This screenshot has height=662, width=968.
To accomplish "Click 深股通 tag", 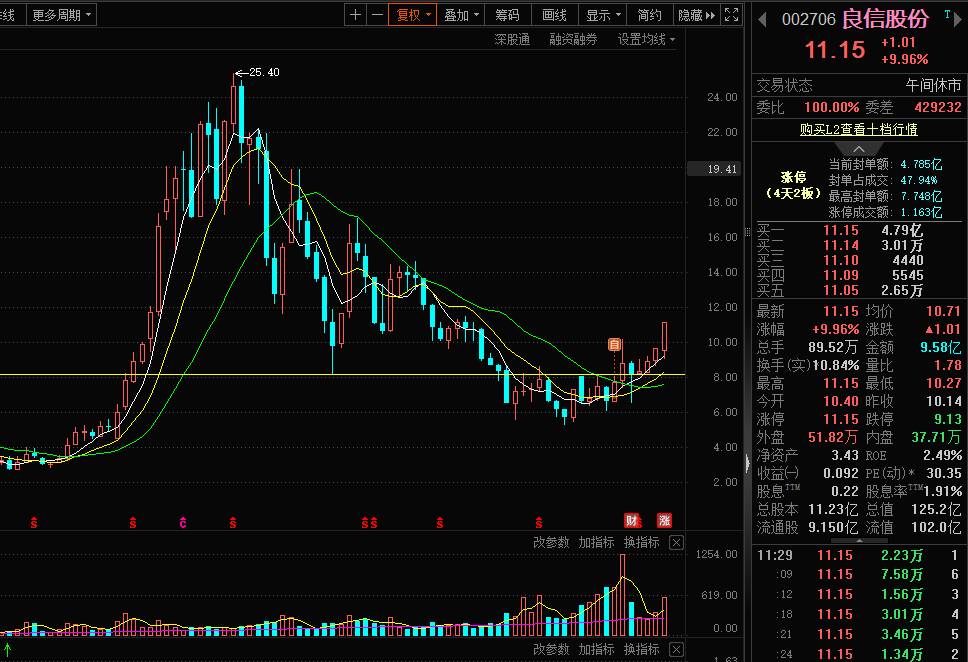I will [512, 40].
